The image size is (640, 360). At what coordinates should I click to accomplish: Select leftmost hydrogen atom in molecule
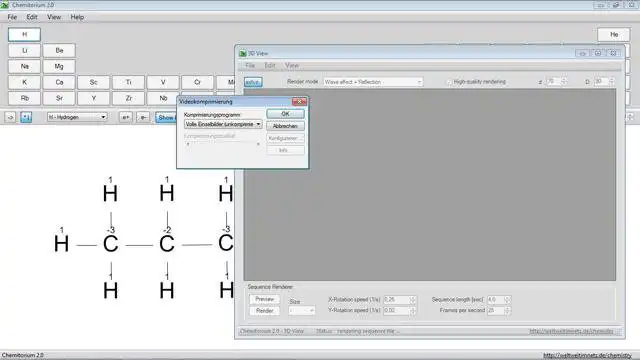click(61, 244)
